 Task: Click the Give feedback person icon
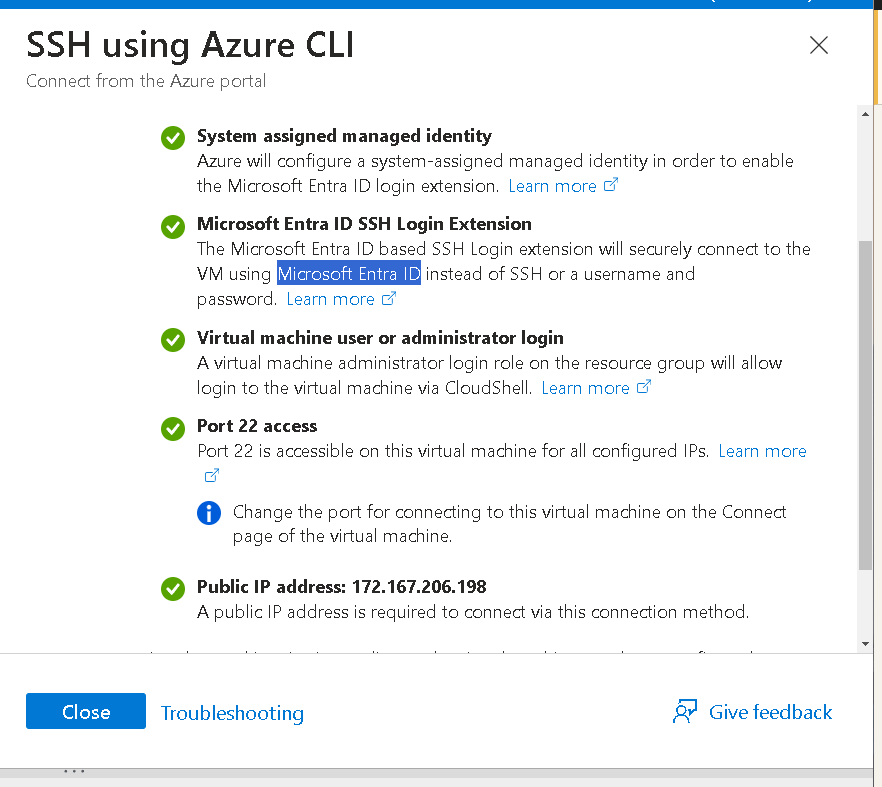[x=685, y=712]
